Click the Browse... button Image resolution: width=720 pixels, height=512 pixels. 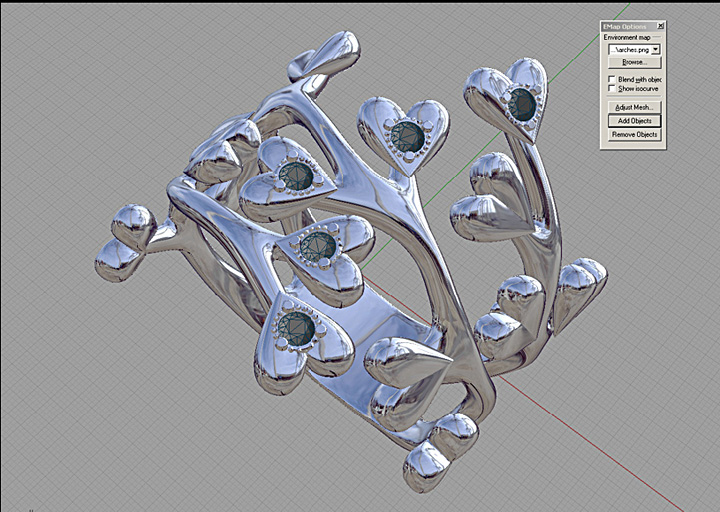coord(634,62)
